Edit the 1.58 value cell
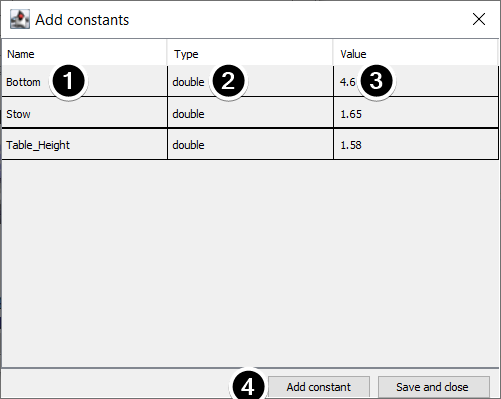The image size is (501, 399). click(416, 144)
